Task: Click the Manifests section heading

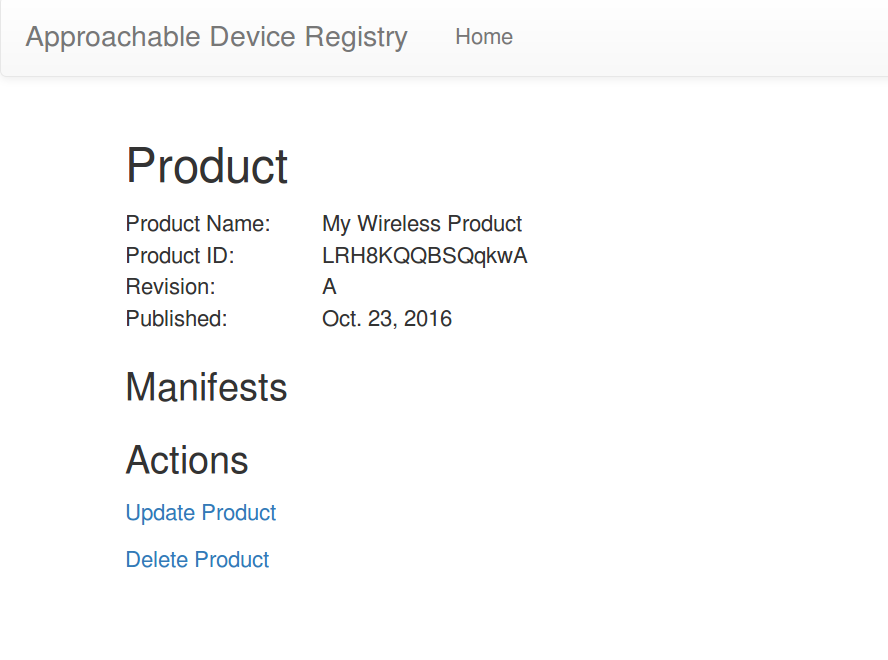Action: (x=206, y=388)
